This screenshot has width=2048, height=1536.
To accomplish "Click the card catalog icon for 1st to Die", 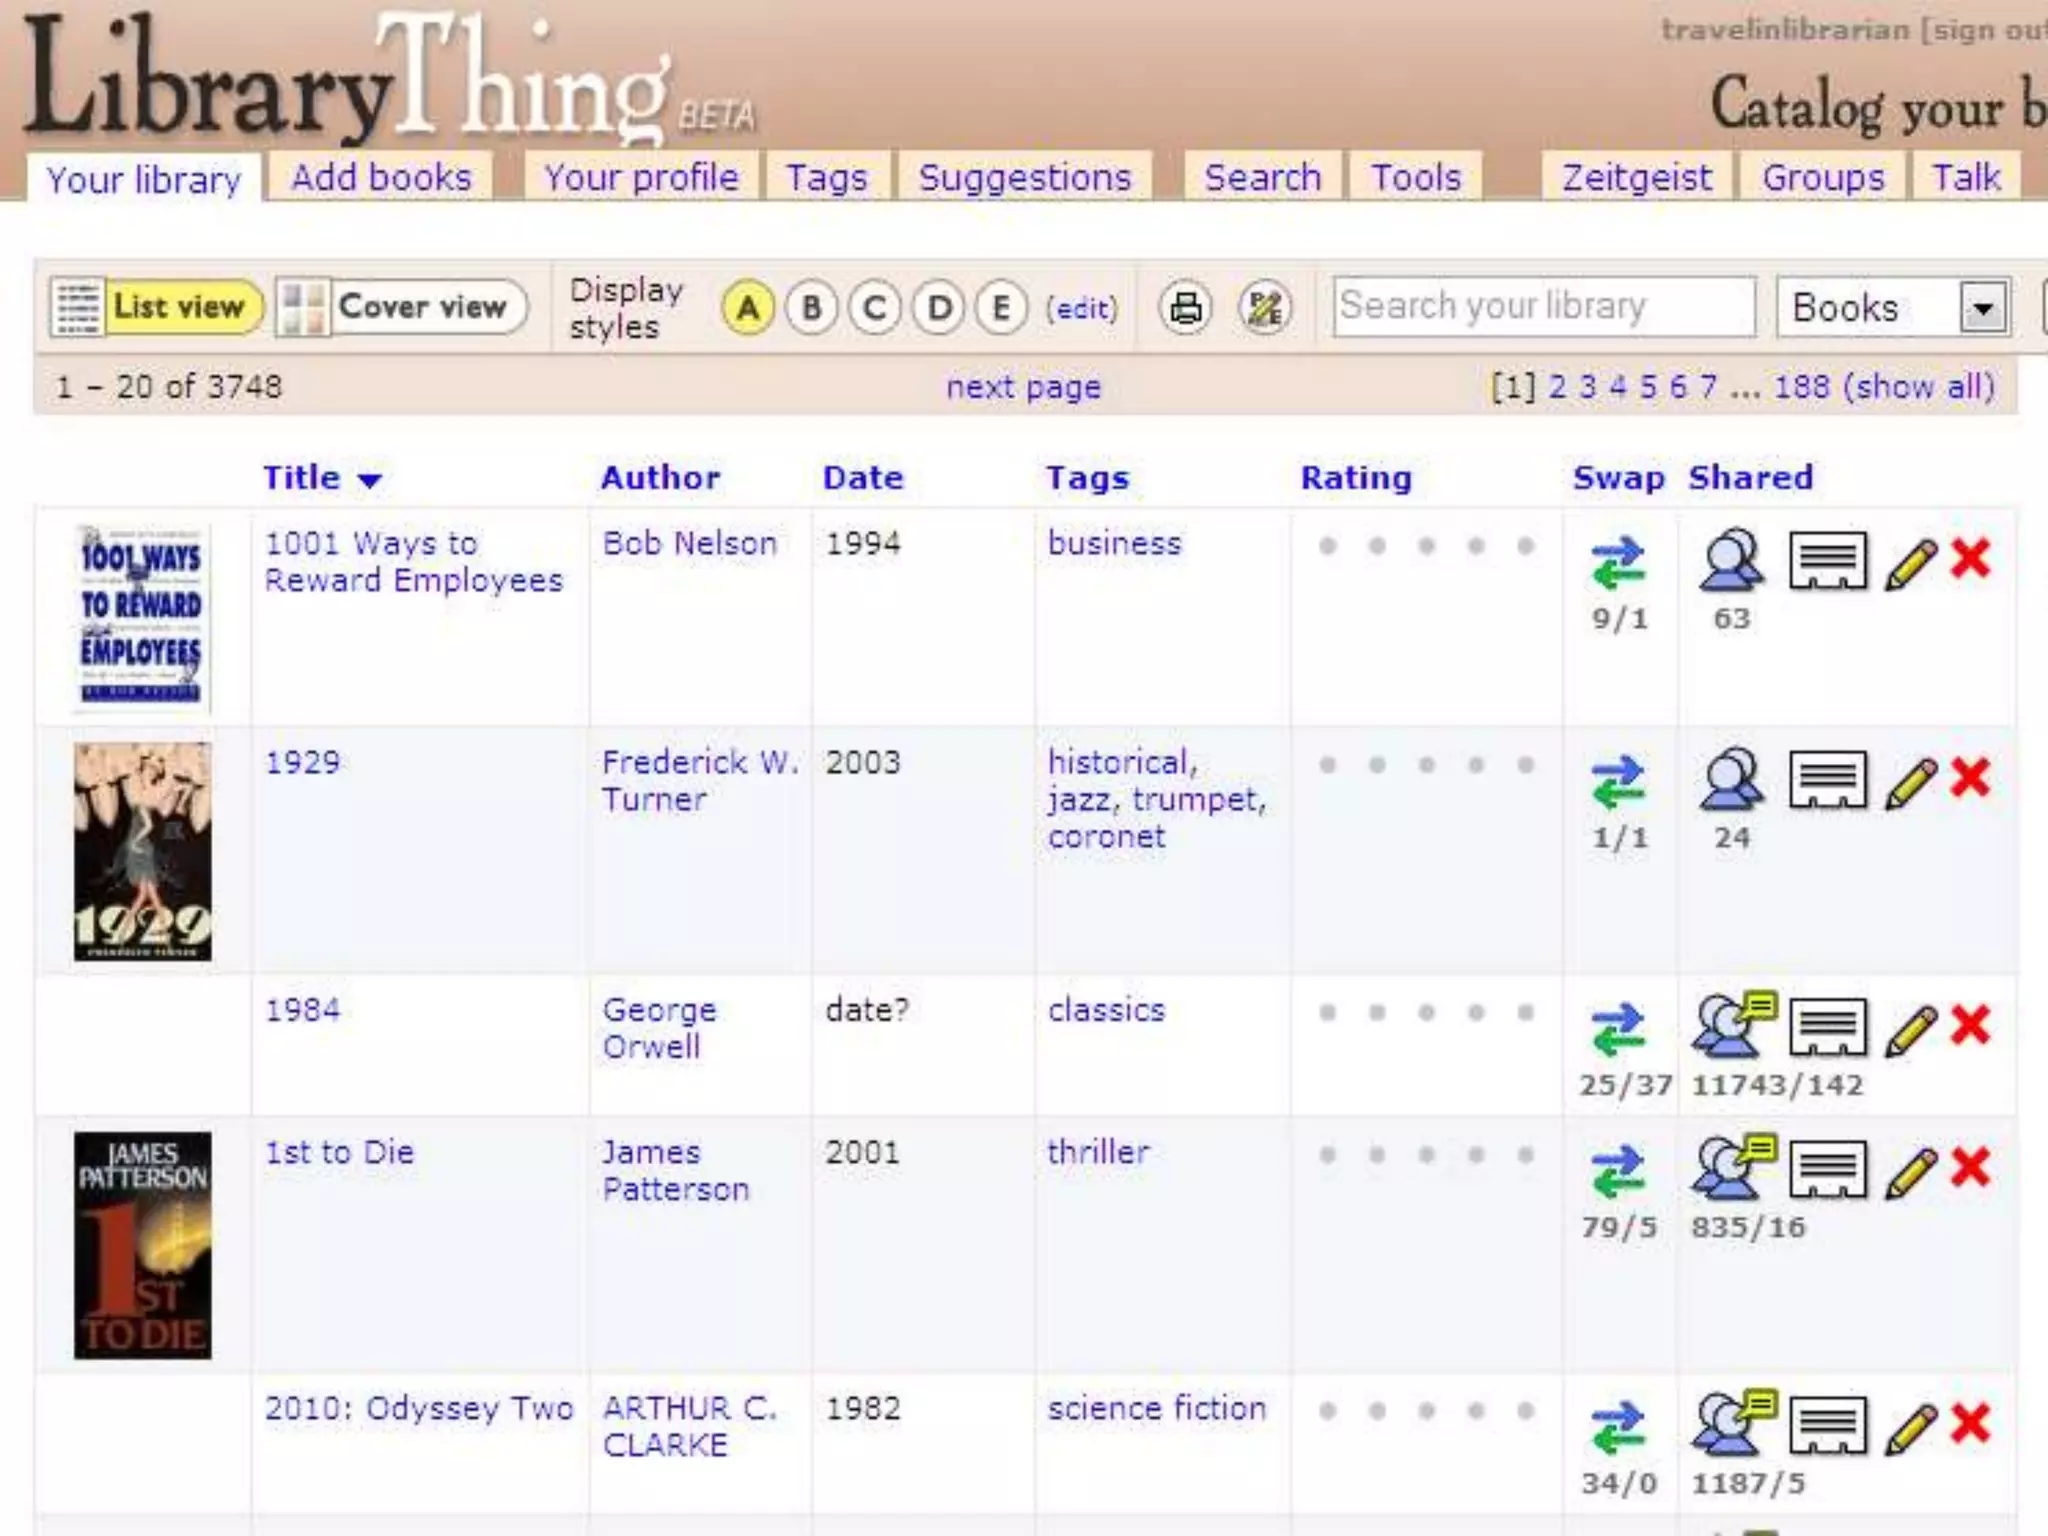I will (1827, 1169).
